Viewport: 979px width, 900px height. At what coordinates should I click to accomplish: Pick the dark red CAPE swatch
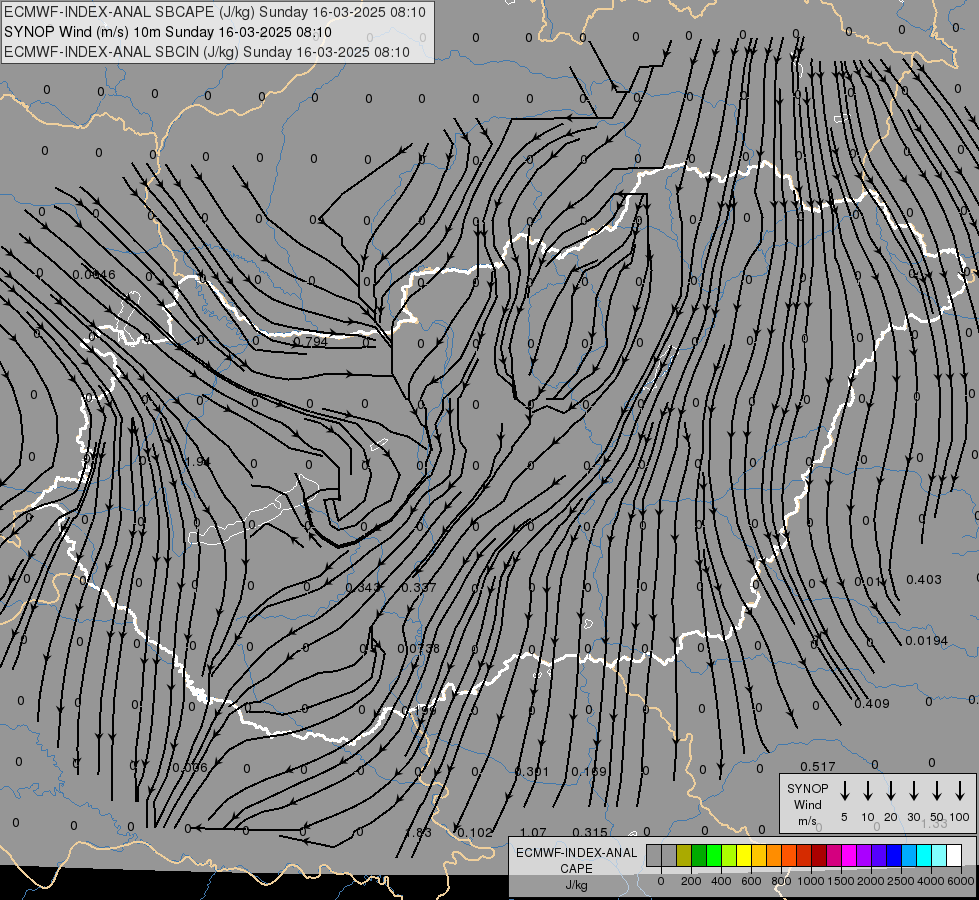[819, 855]
